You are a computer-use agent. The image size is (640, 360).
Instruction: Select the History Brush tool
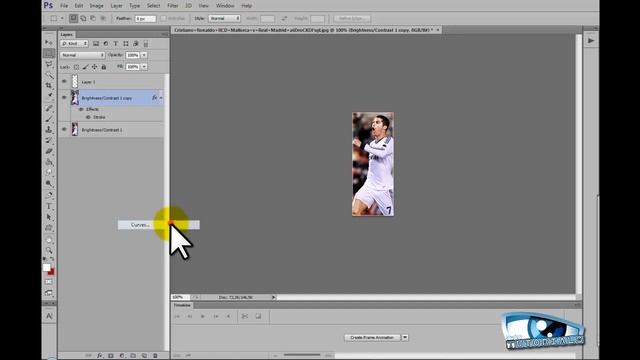(x=49, y=140)
